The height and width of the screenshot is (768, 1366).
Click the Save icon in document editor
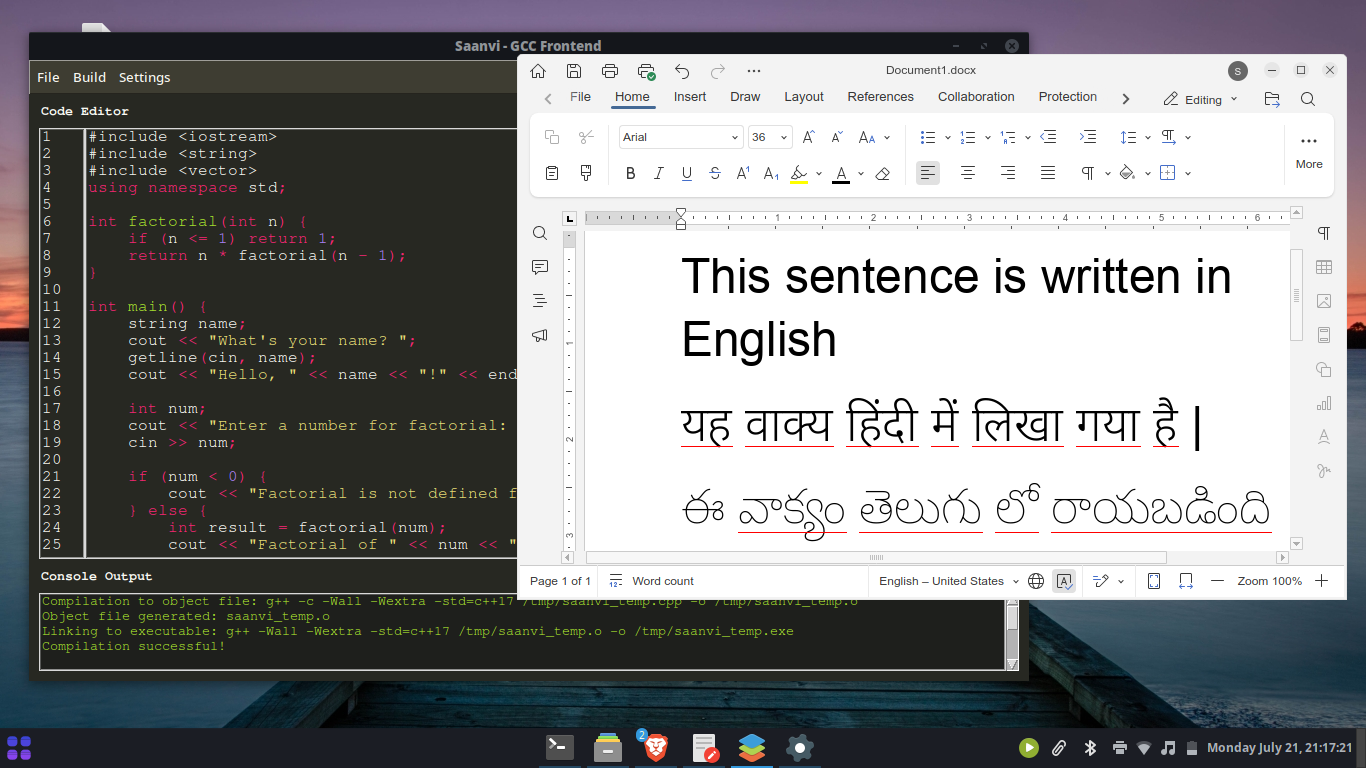pos(574,71)
